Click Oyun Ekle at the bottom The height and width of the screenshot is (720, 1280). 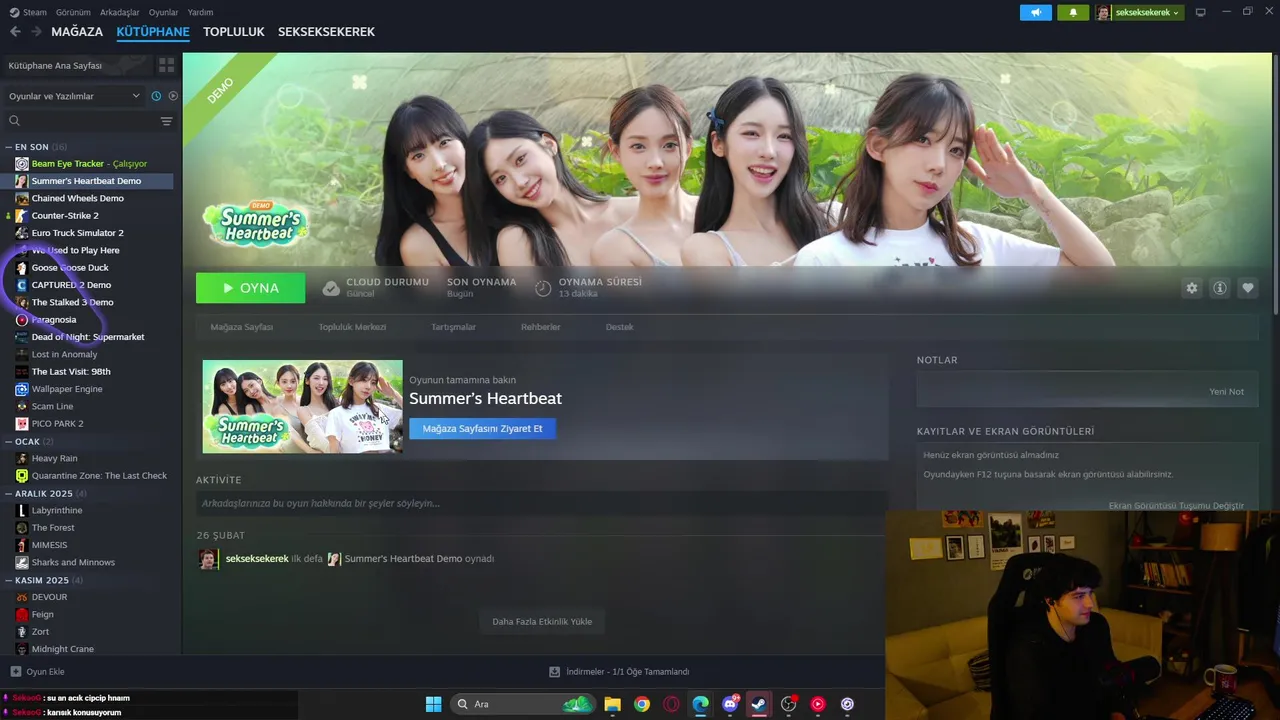pyautogui.click(x=37, y=672)
